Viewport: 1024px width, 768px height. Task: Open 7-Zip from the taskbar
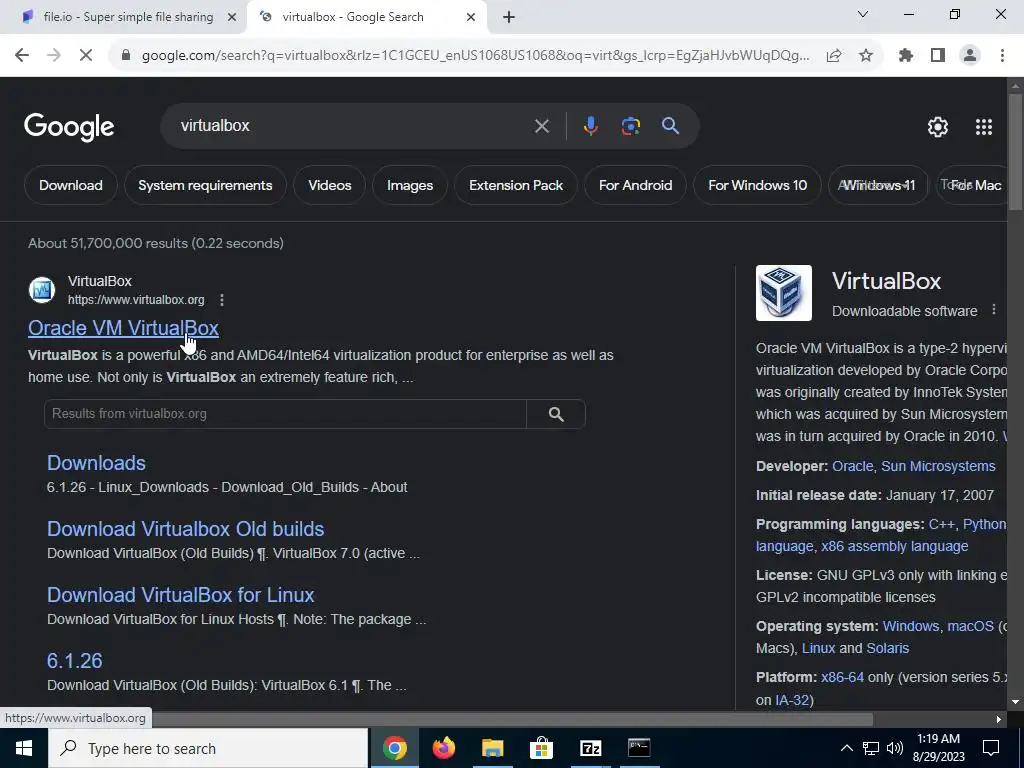pyautogui.click(x=590, y=748)
